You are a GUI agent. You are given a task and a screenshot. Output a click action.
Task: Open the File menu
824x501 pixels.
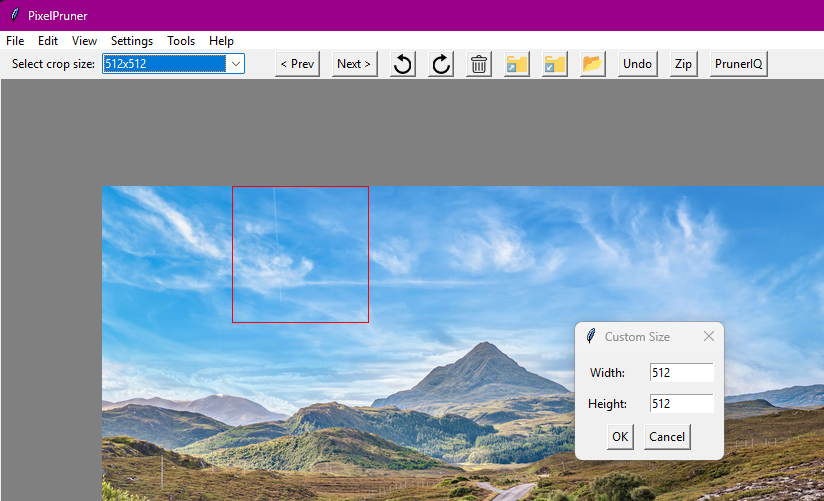pos(15,41)
